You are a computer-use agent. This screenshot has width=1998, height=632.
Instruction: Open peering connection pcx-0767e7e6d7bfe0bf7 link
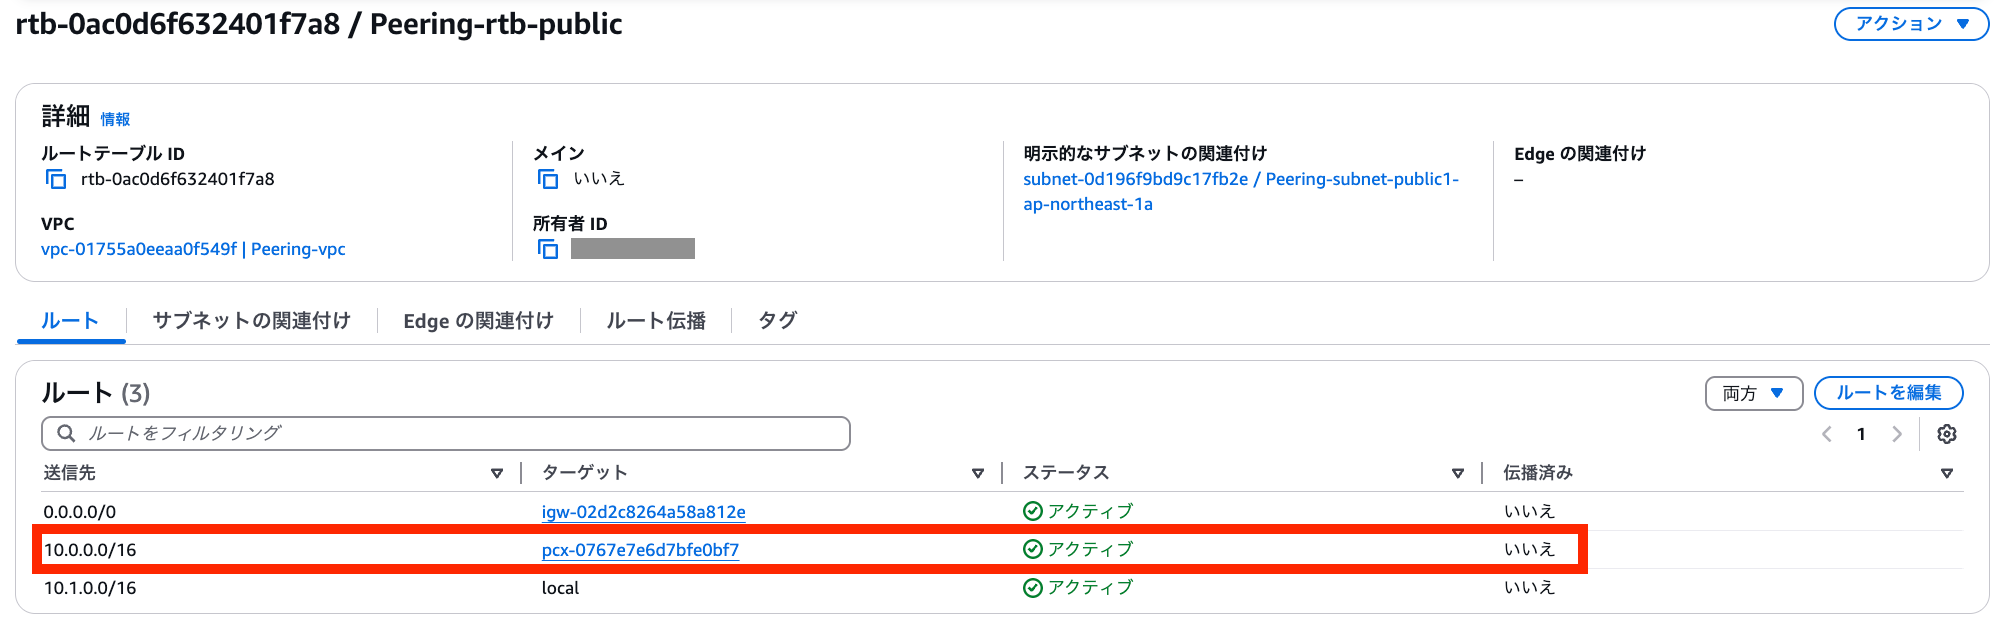(x=640, y=550)
